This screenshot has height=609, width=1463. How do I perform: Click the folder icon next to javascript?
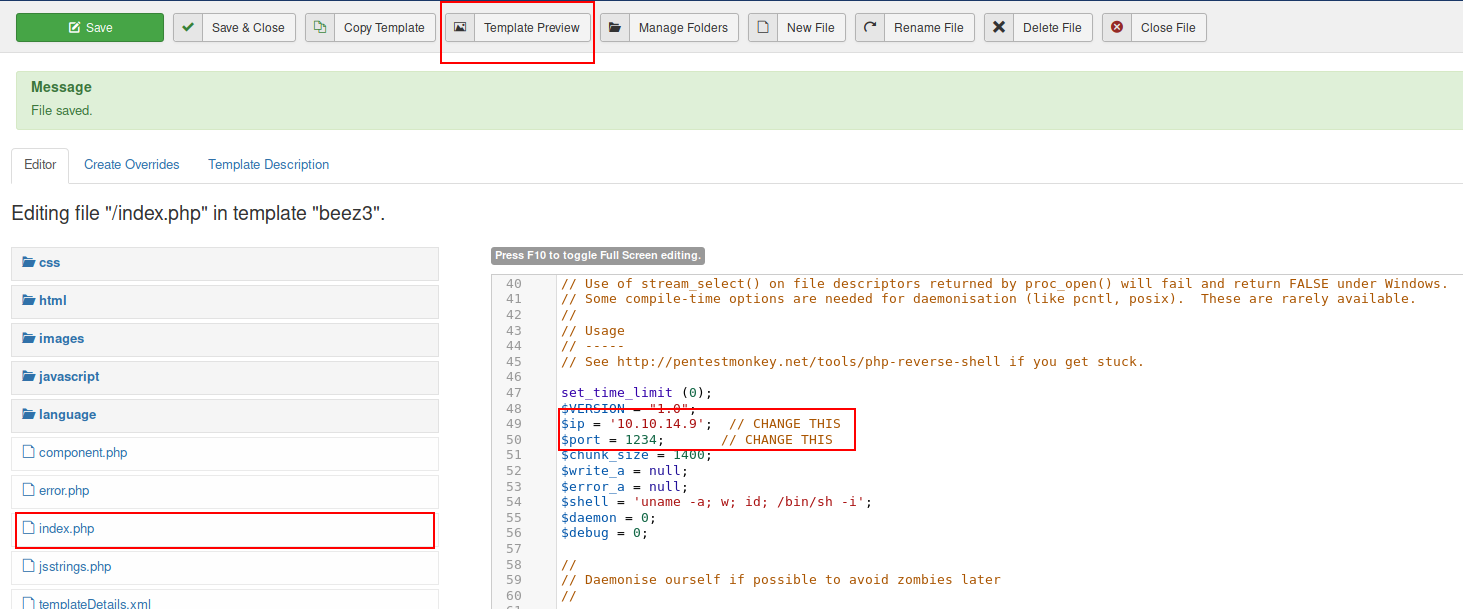pyautogui.click(x=29, y=377)
